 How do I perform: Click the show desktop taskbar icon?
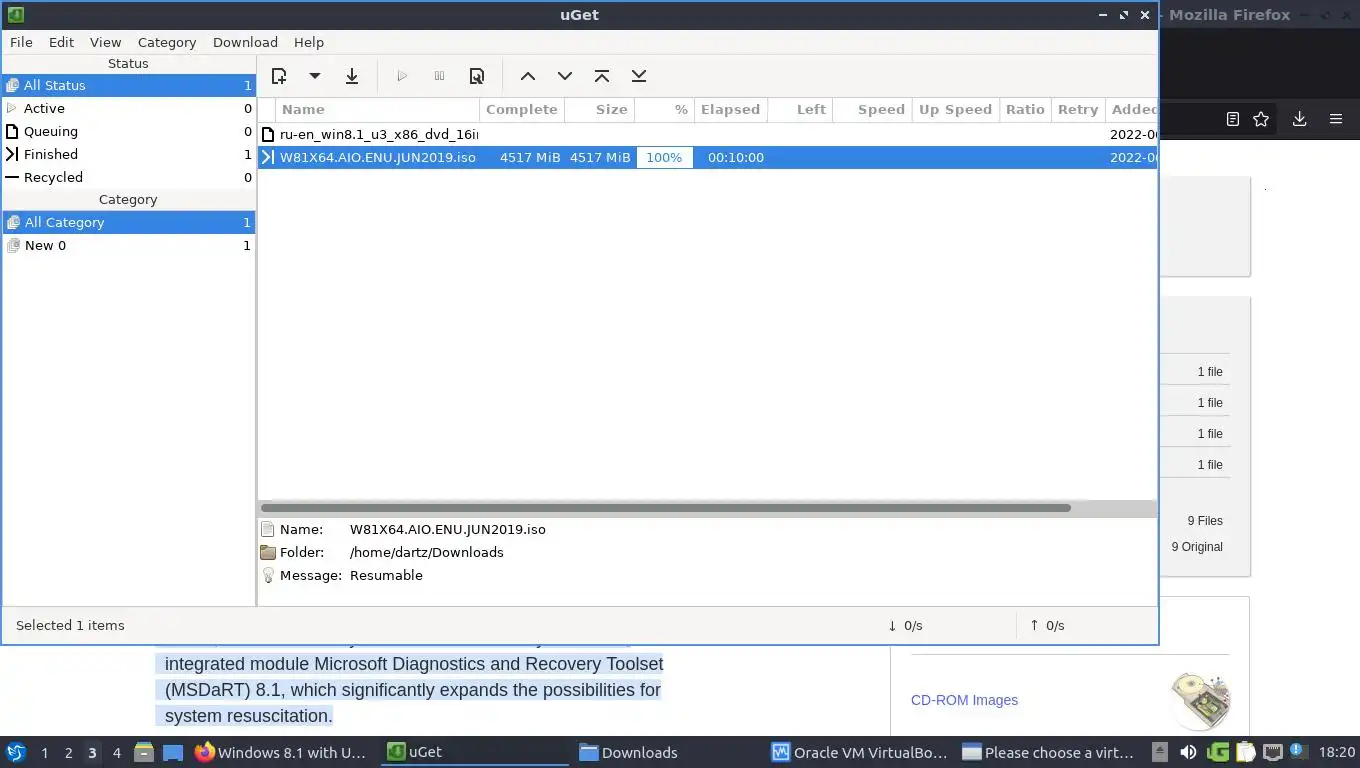point(173,752)
